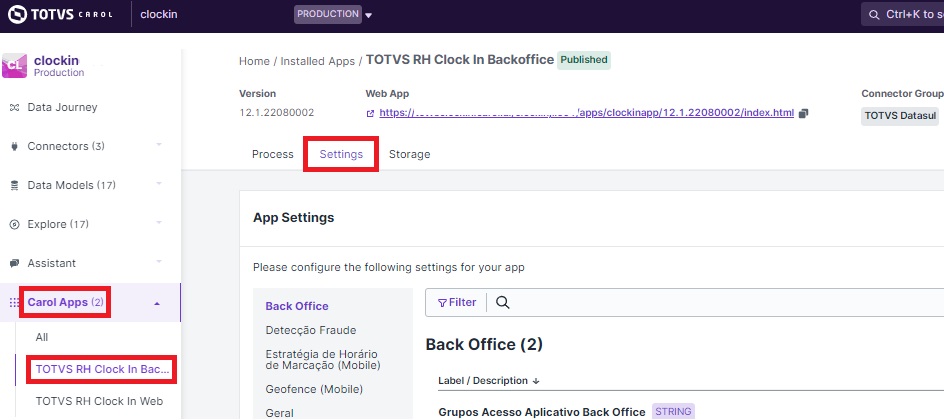Screen dimensions: 944x420
Task: Click the clockin tenant name in top bar
Action: pos(158,14)
